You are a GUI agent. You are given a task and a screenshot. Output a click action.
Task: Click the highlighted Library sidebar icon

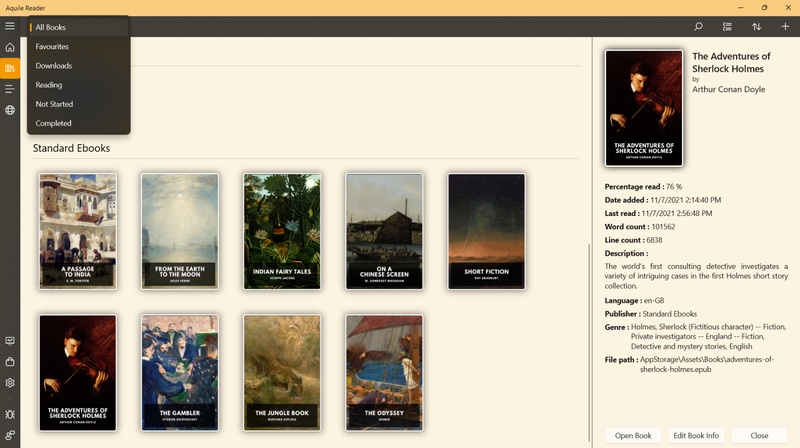tap(10, 68)
